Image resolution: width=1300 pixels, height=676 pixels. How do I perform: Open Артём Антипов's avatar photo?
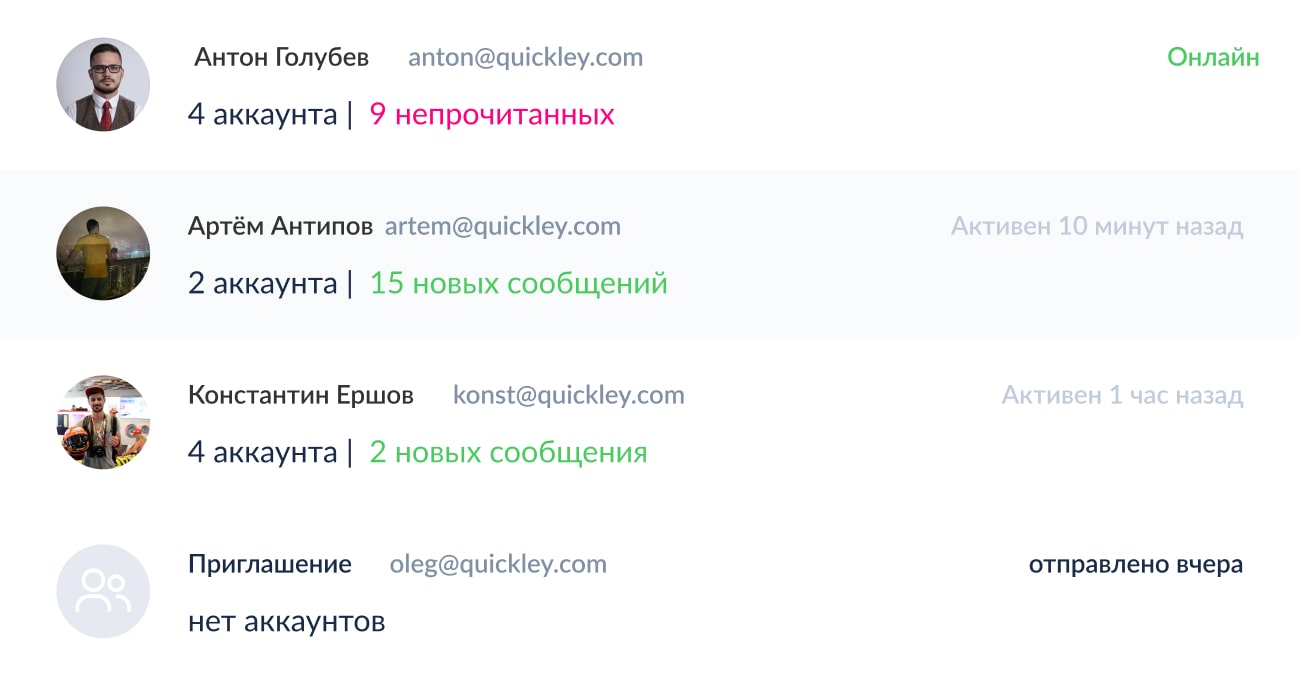click(103, 254)
